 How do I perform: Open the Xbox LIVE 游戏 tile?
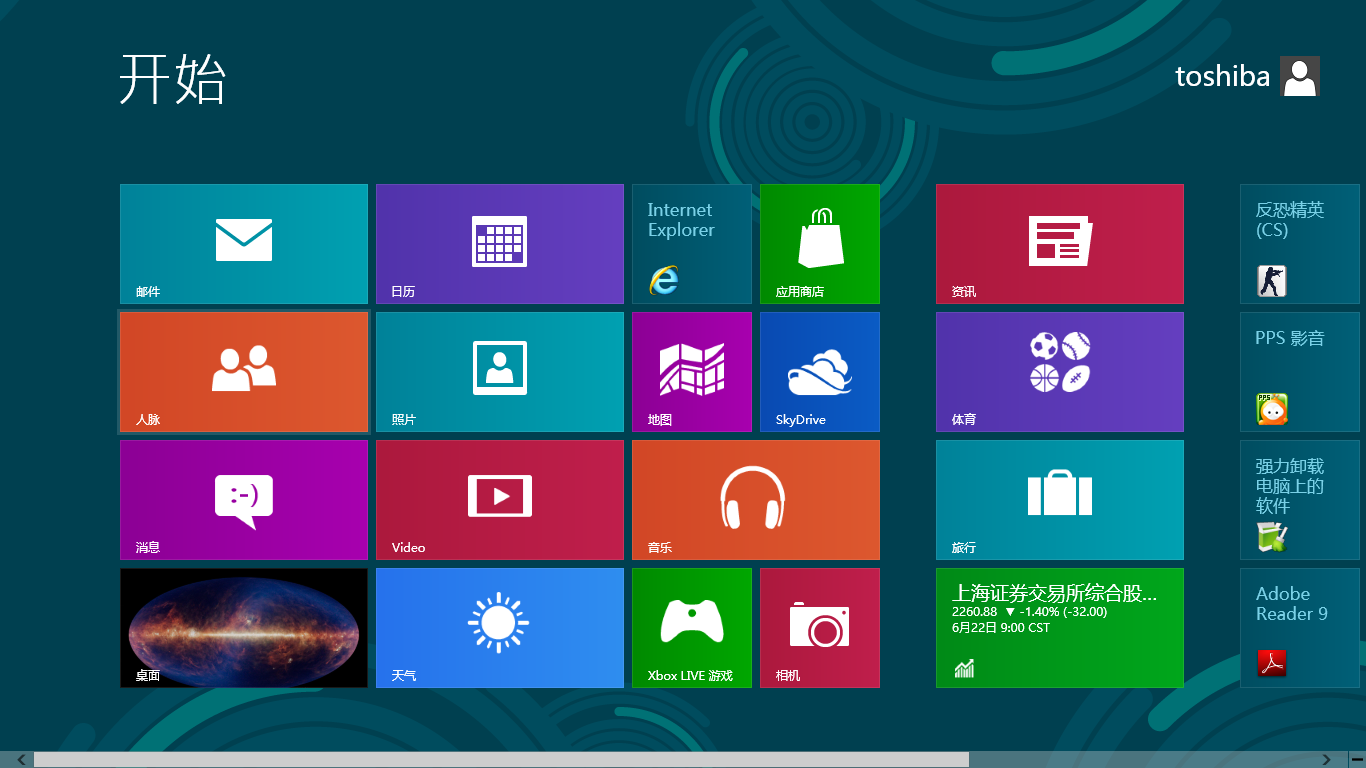[x=692, y=628]
